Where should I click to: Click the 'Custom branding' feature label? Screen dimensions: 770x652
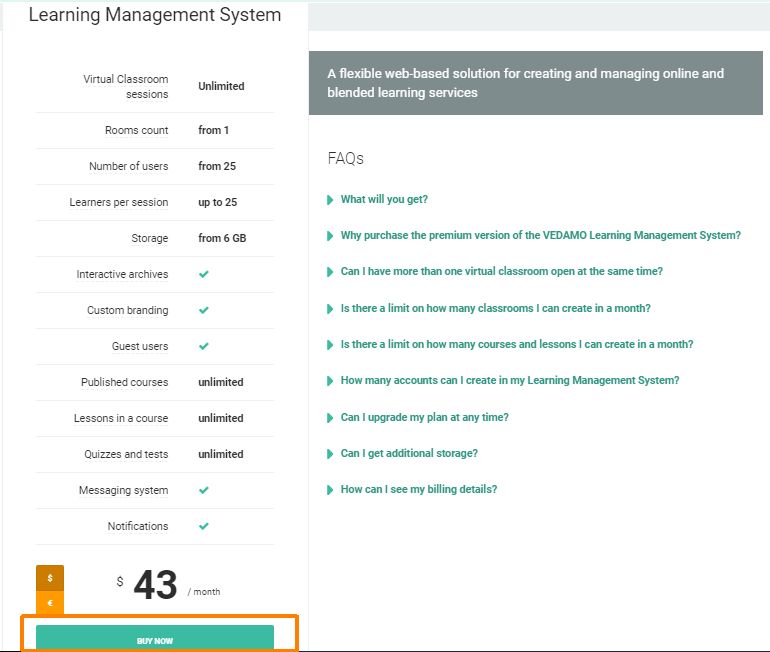[128, 310]
